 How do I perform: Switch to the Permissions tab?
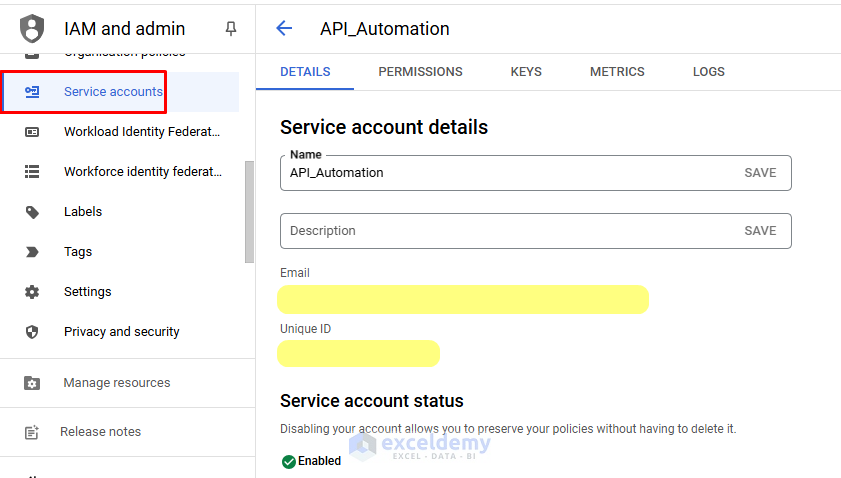click(x=420, y=72)
